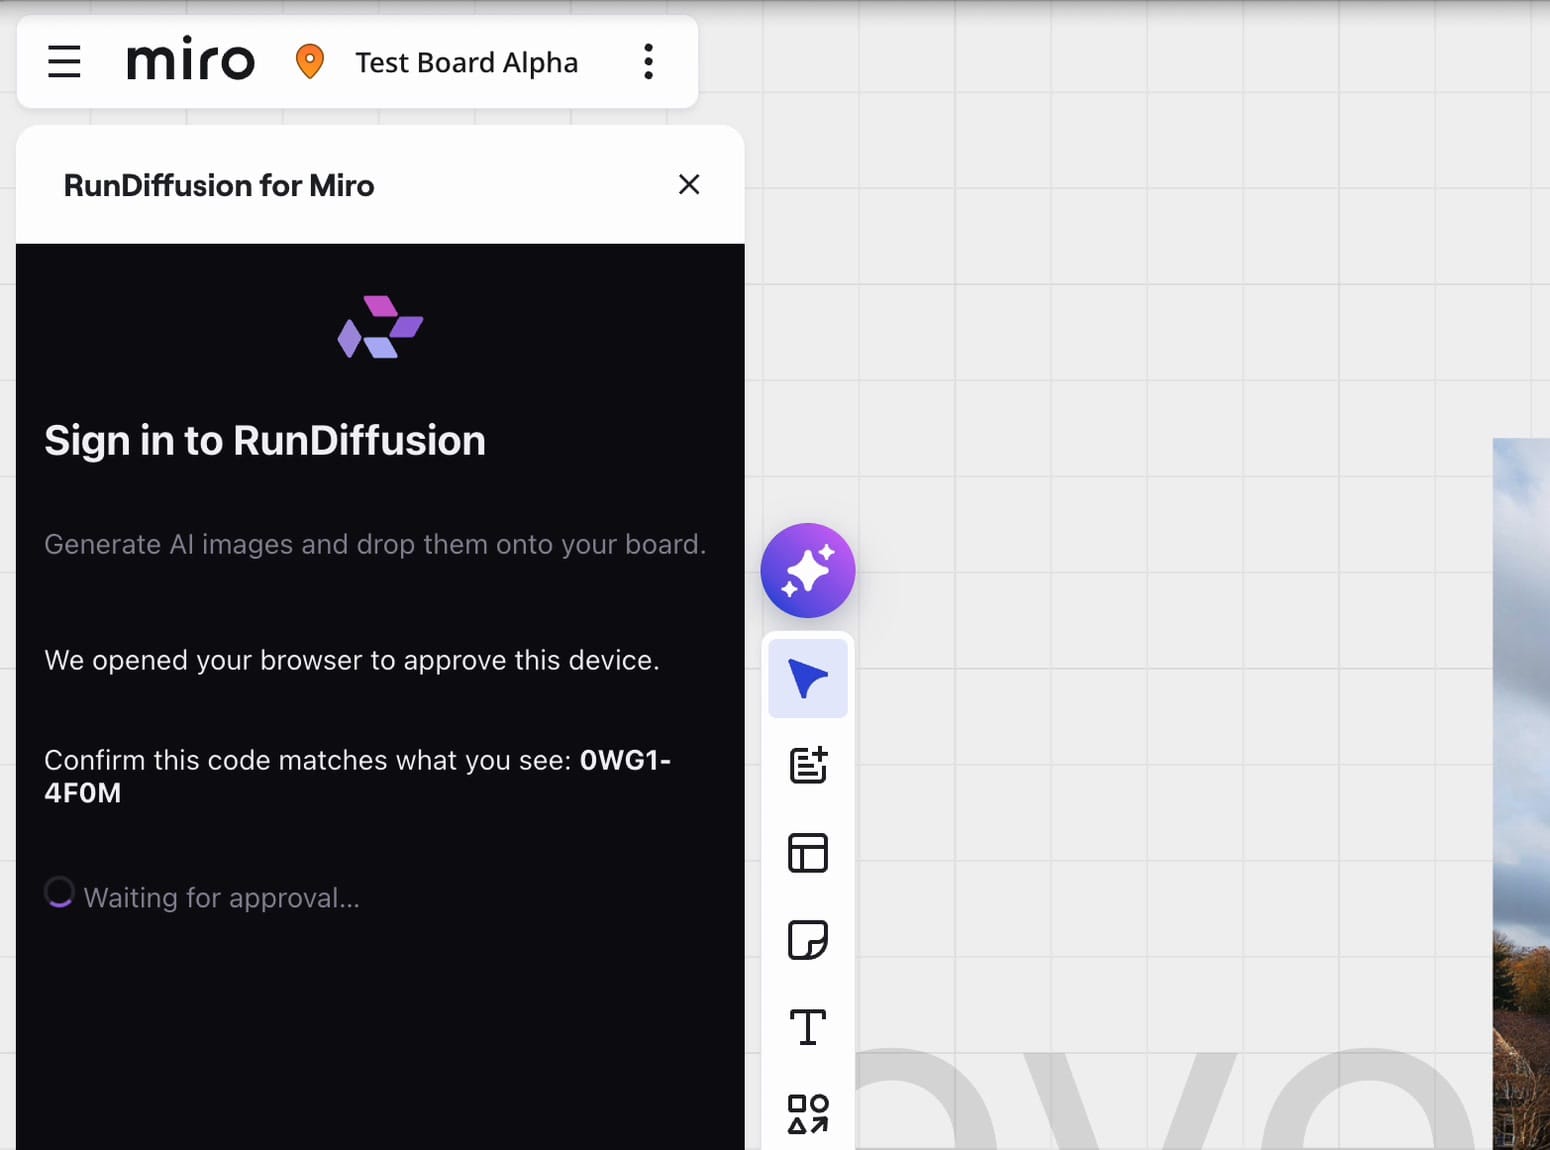The image size is (1550, 1150).
Task: Click the 'Generate AI images' description text
Action: (x=375, y=544)
